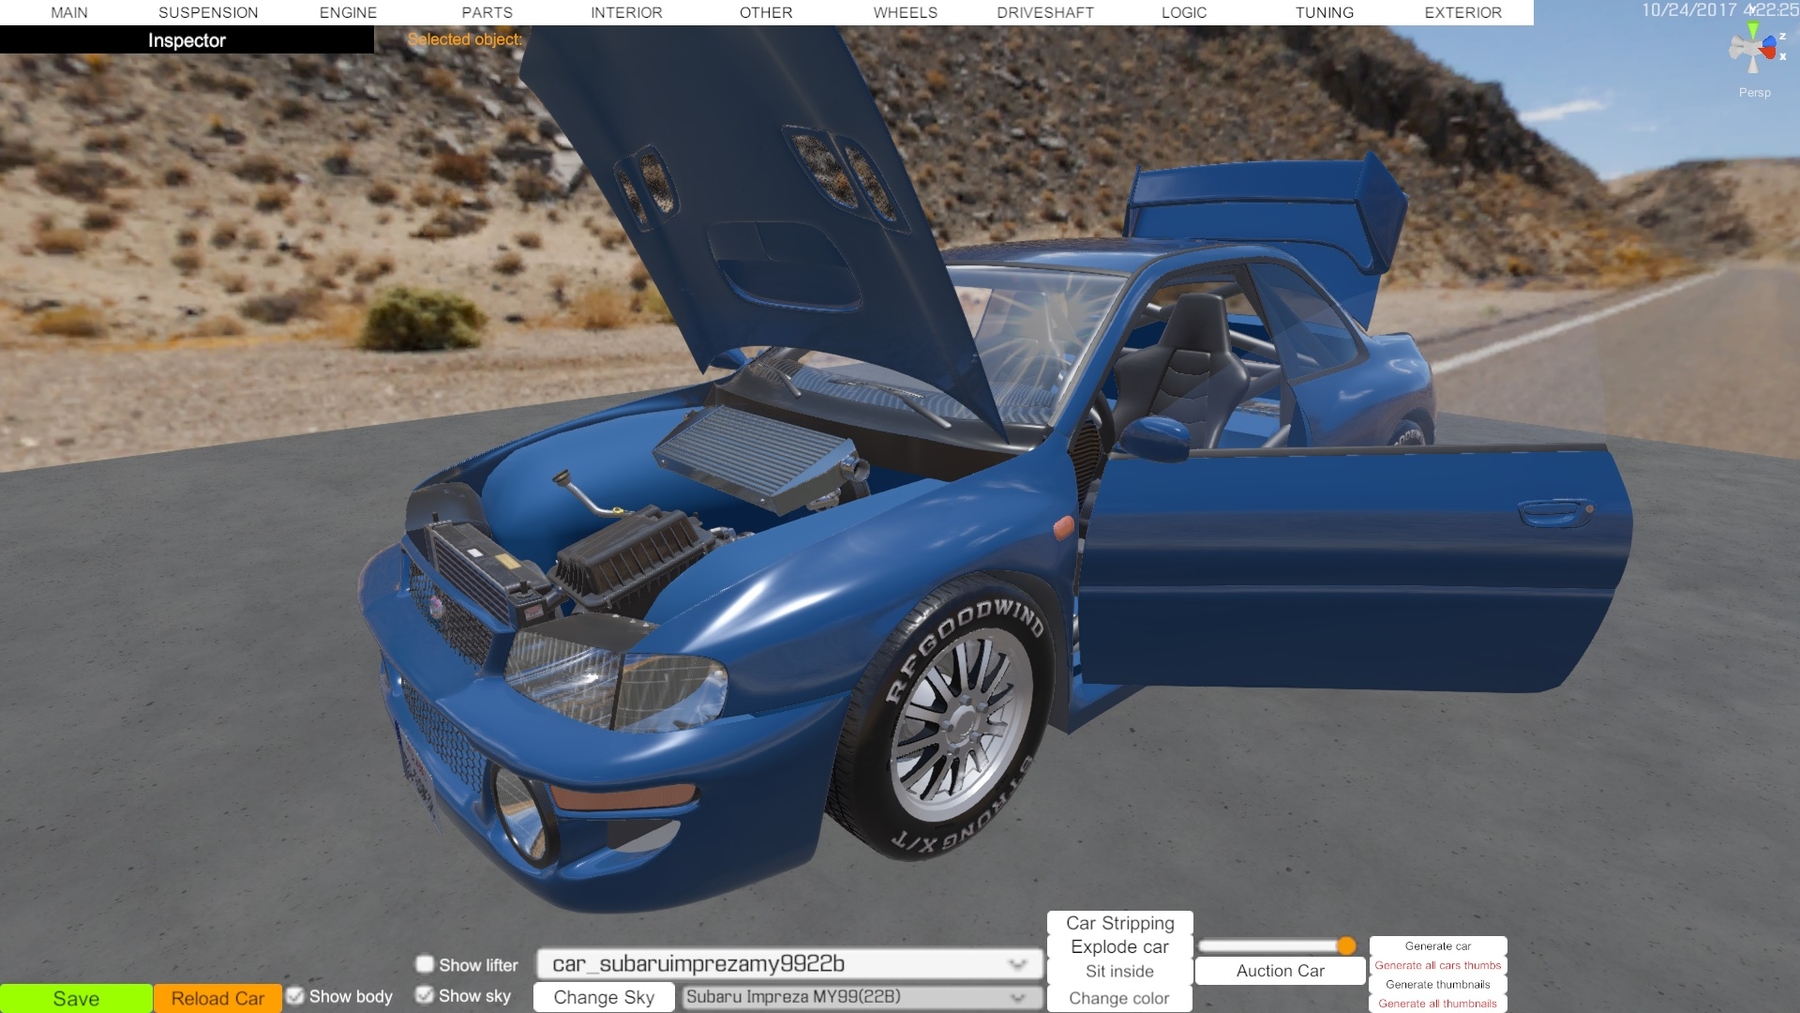Click the white bottom cone of the gizmo
1800x1013 pixels.
[1753, 65]
